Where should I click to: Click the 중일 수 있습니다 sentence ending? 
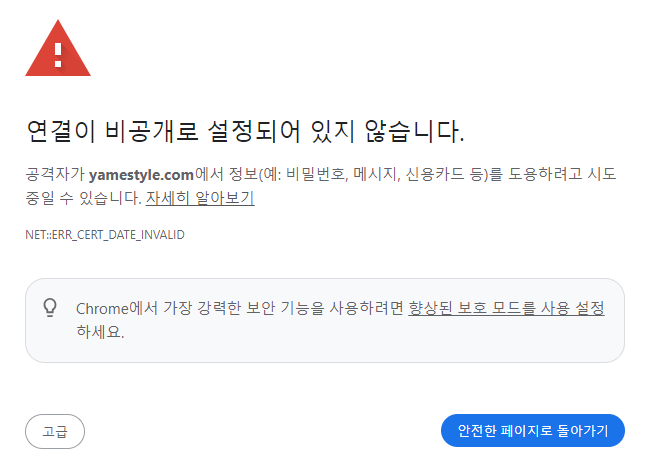84,198
